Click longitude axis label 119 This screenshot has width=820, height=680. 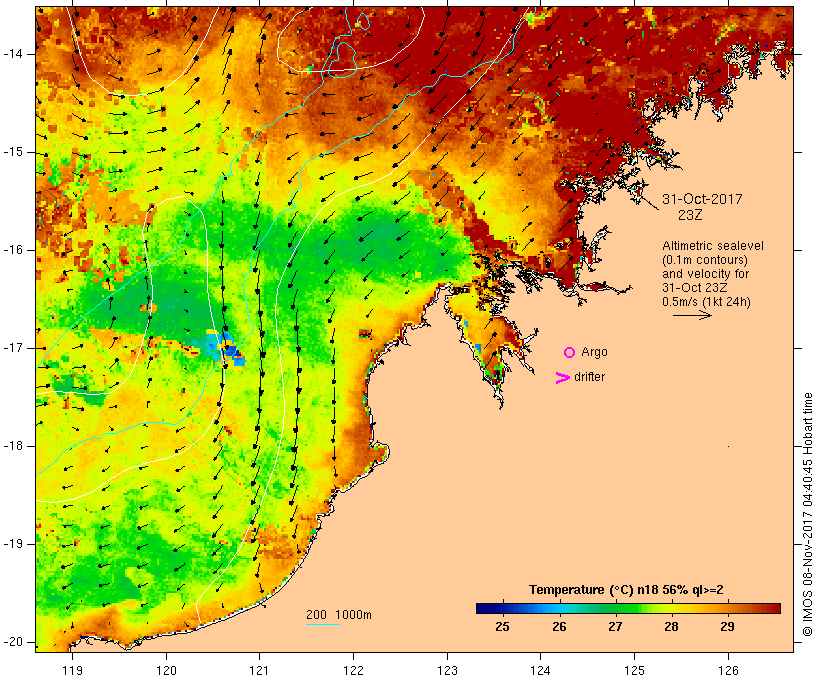72,670
